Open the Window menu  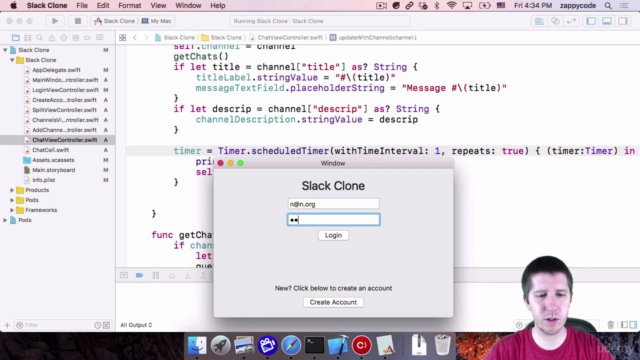[x=188, y=6]
